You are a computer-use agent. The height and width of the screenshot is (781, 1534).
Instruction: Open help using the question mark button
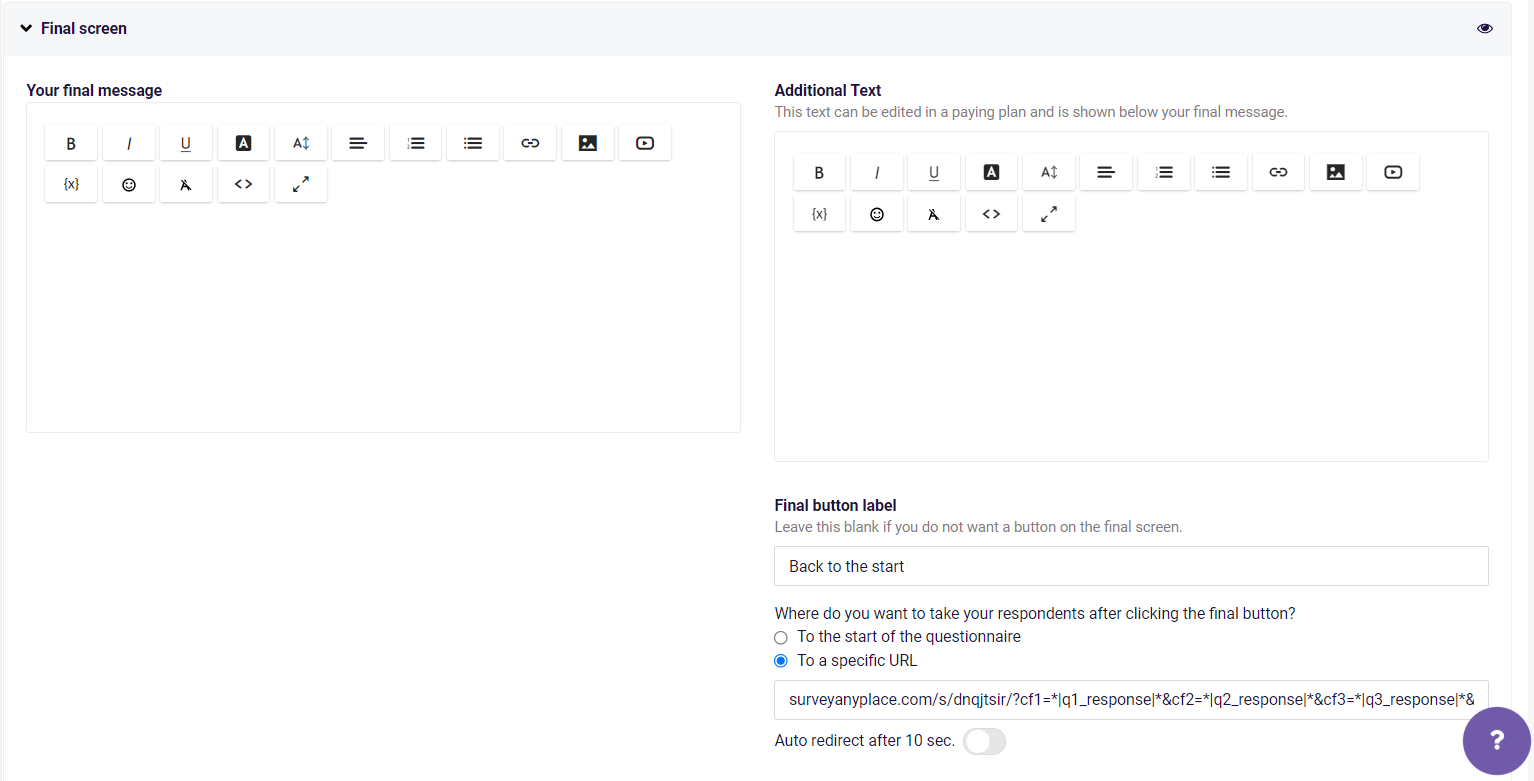tap(1497, 741)
